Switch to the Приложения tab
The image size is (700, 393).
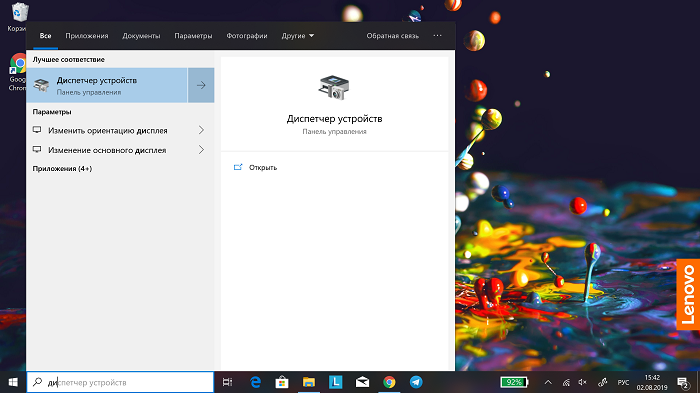point(87,36)
